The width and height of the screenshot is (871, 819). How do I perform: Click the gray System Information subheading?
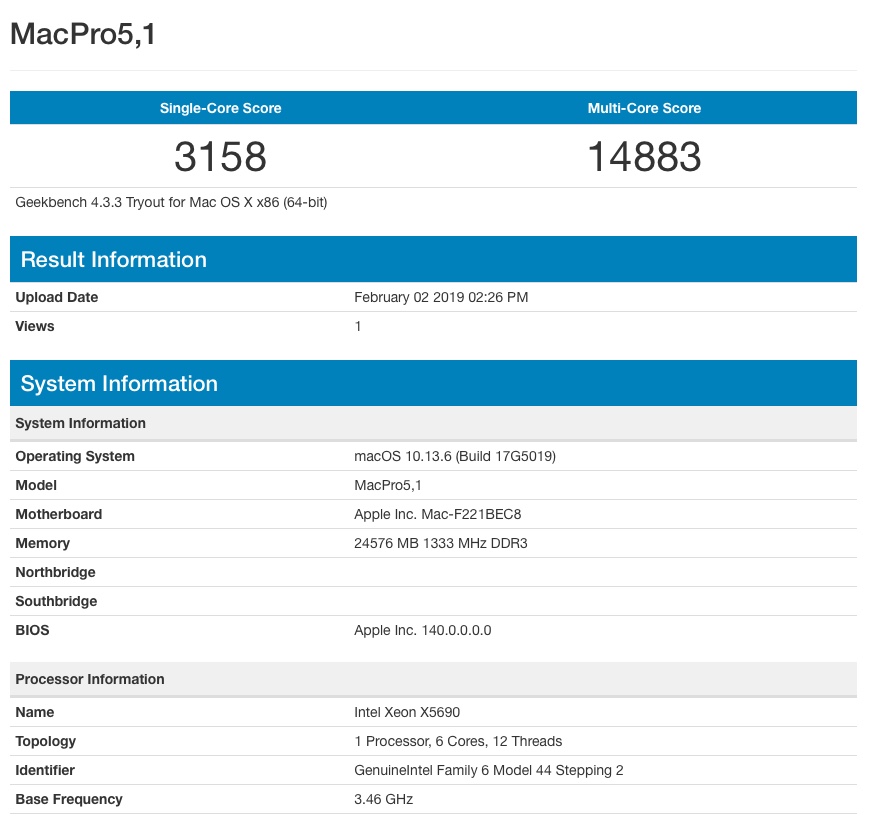pos(433,423)
